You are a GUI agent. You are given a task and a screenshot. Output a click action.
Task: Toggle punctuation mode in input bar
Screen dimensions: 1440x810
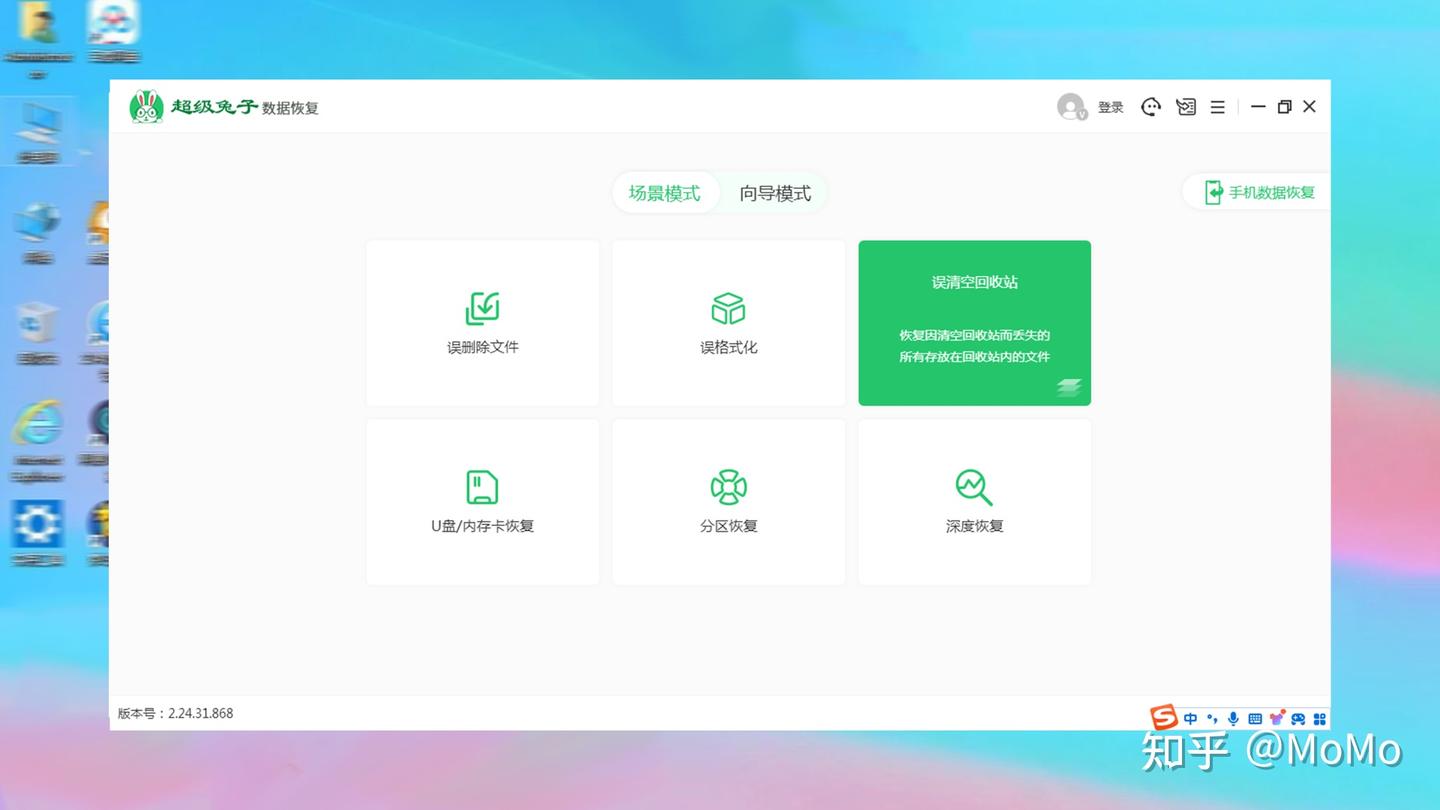[x=1212, y=719]
